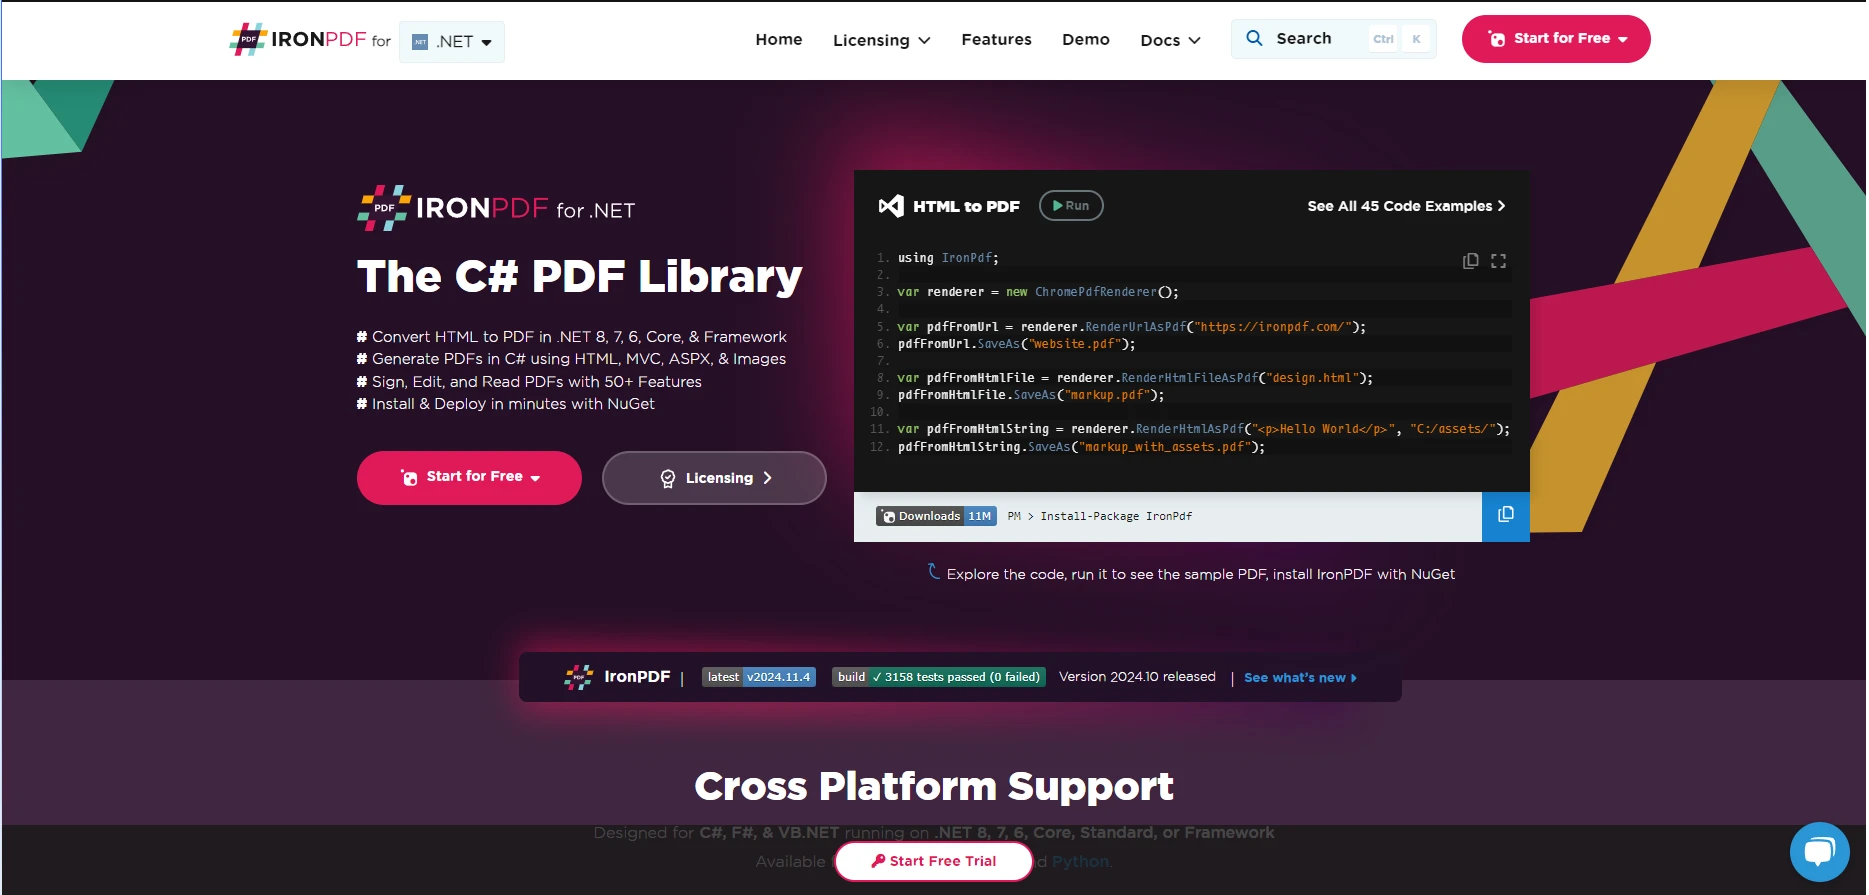Go to the Home nav item
Image resolution: width=1869 pixels, height=895 pixels.
click(779, 39)
